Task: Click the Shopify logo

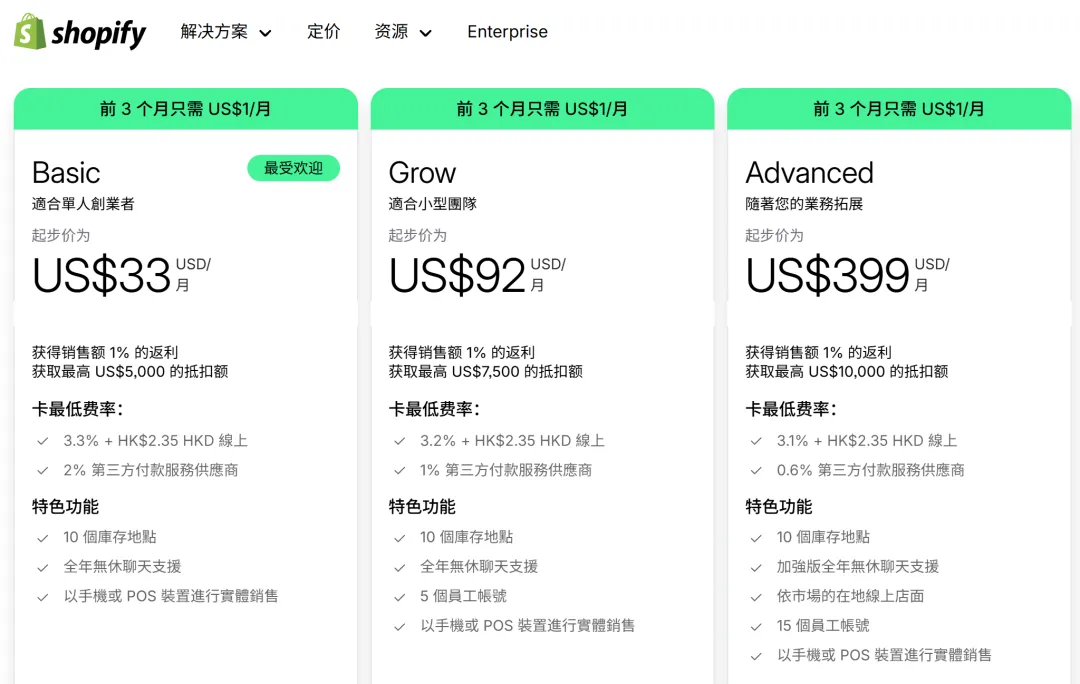Action: pos(80,32)
